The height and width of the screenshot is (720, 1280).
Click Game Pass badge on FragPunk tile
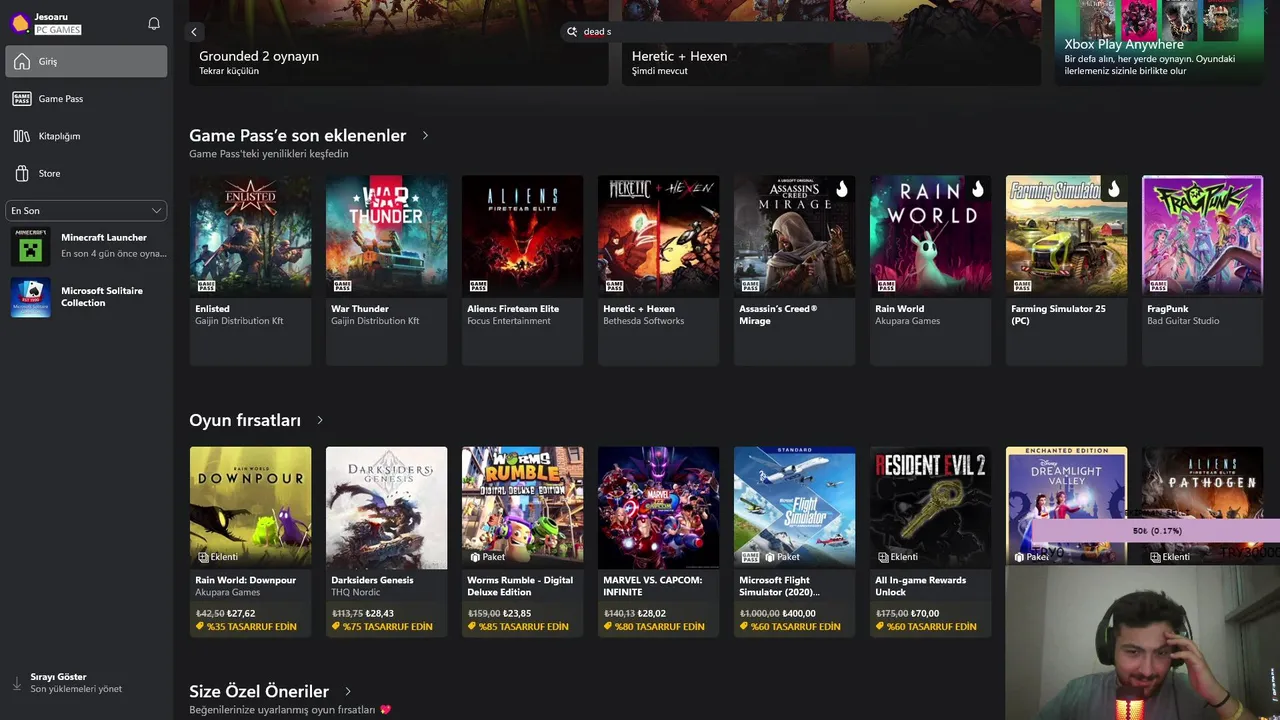pos(1157,285)
